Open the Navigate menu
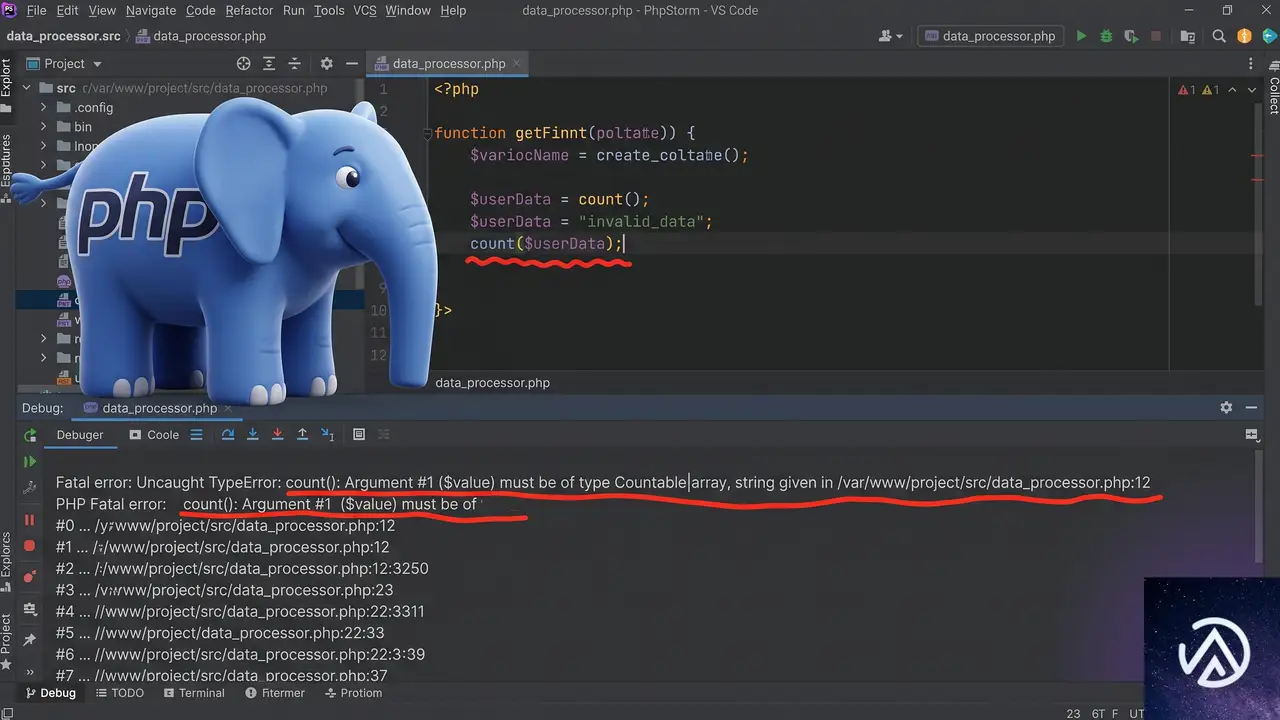This screenshot has width=1280, height=720. click(x=151, y=10)
